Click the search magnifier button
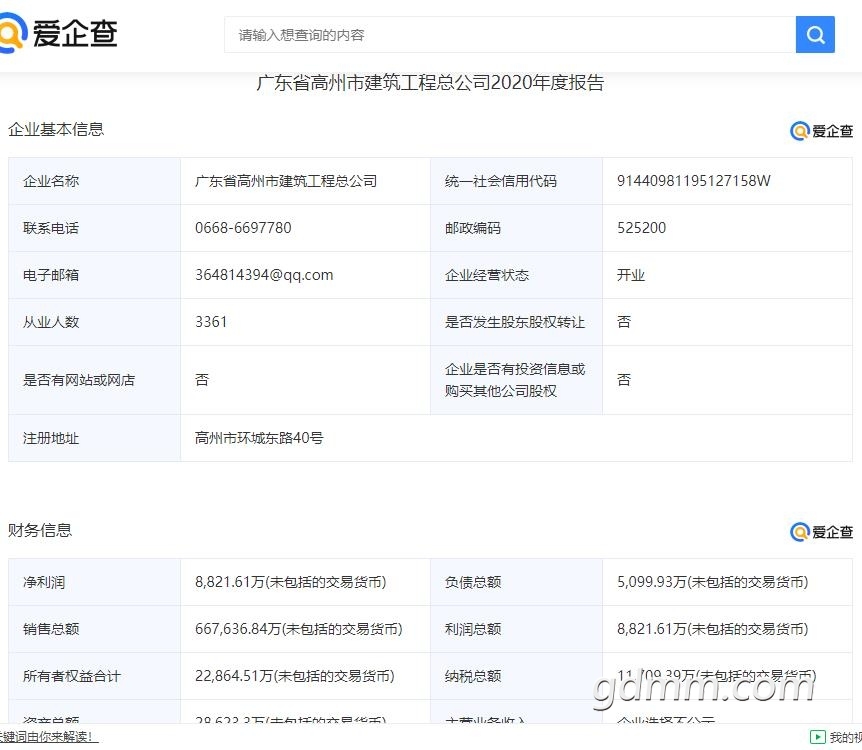 (x=815, y=35)
